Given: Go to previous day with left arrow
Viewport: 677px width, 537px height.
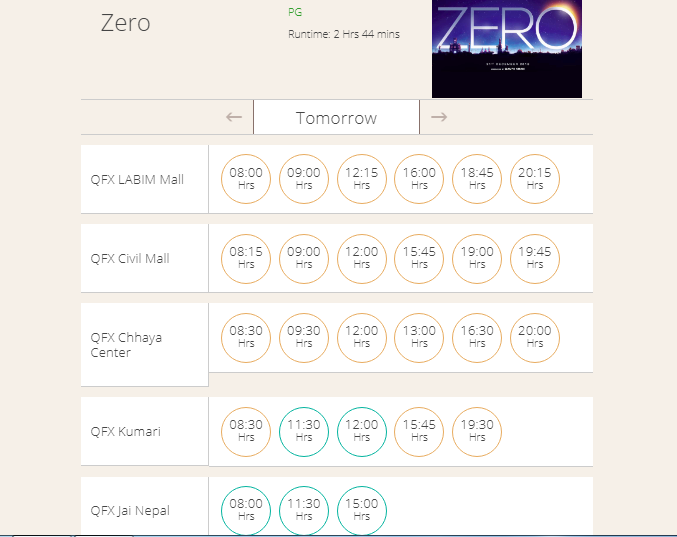Looking at the screenshot, I should pyautogui.click(x=234, y=117).
